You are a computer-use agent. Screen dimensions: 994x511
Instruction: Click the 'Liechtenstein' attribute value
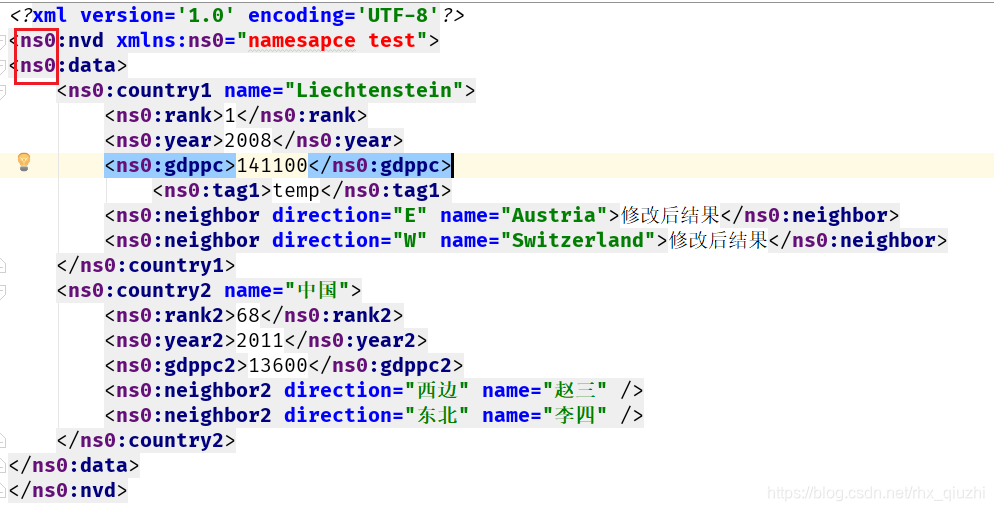374,91
